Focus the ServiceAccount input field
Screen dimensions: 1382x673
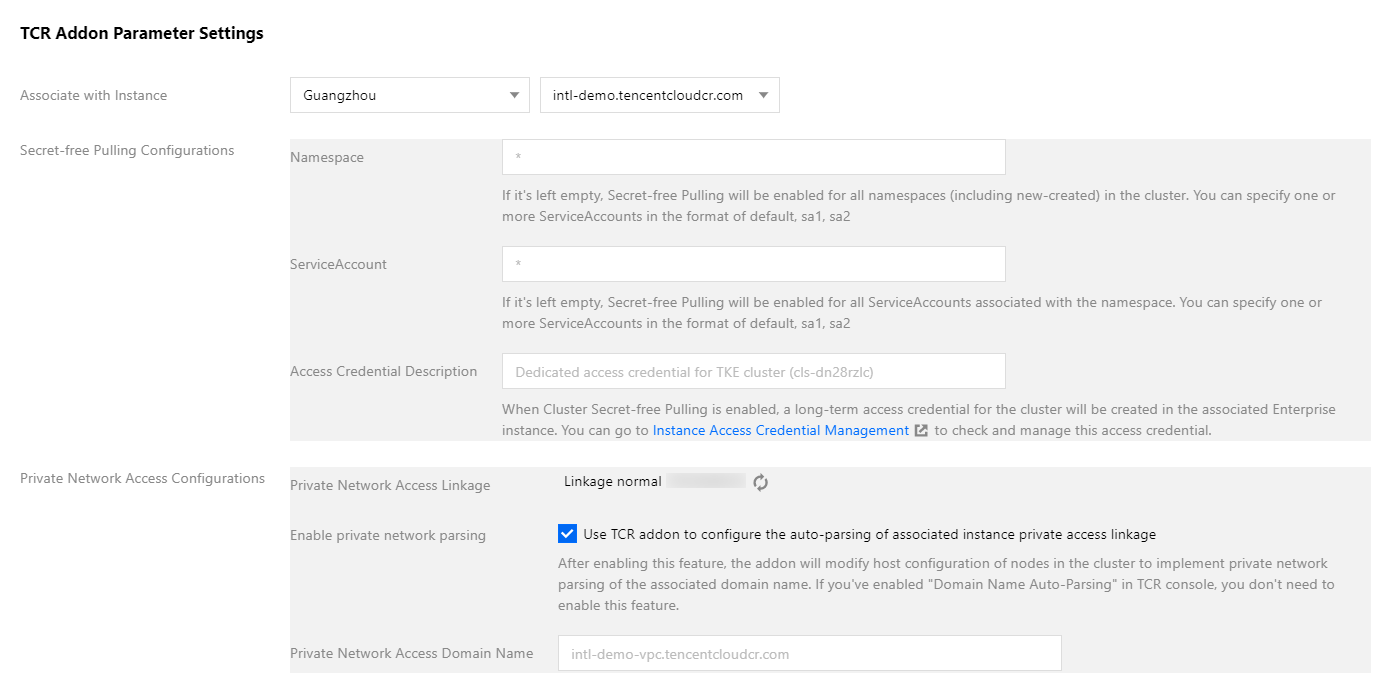pyautogui.click(x=753, y=264)
